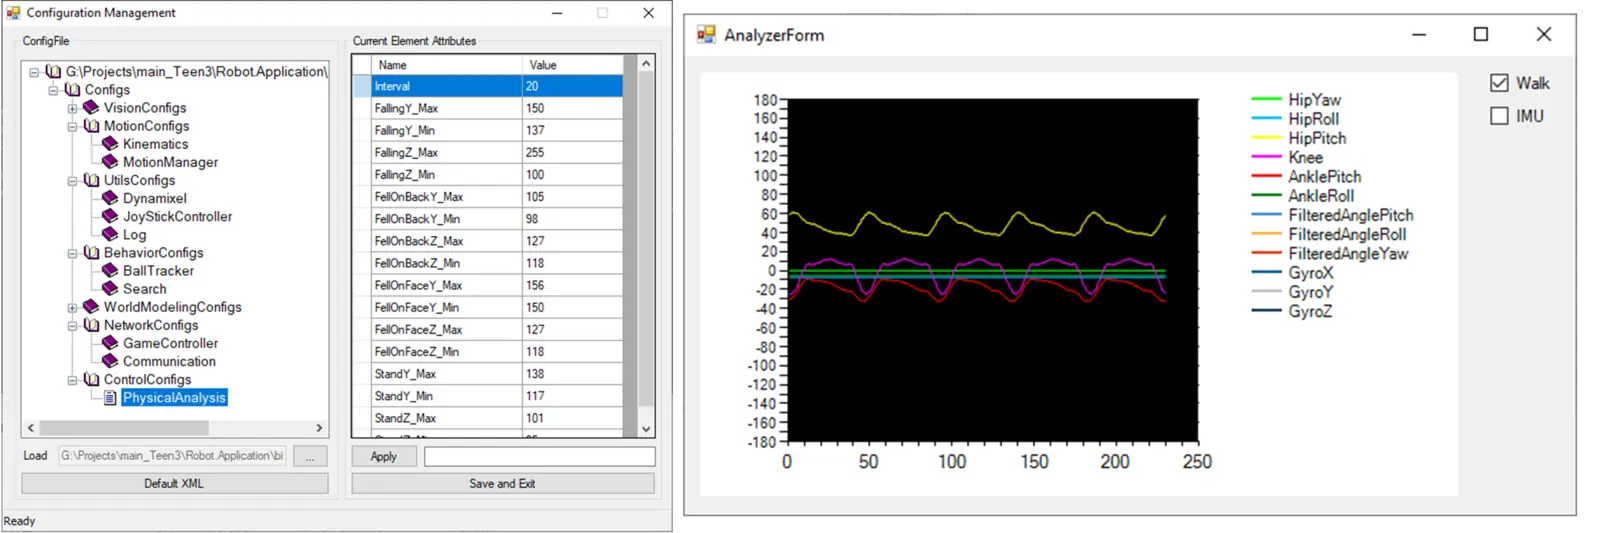
Task: Click the ControlConfigs open-book icon
Action: [91, 379]
